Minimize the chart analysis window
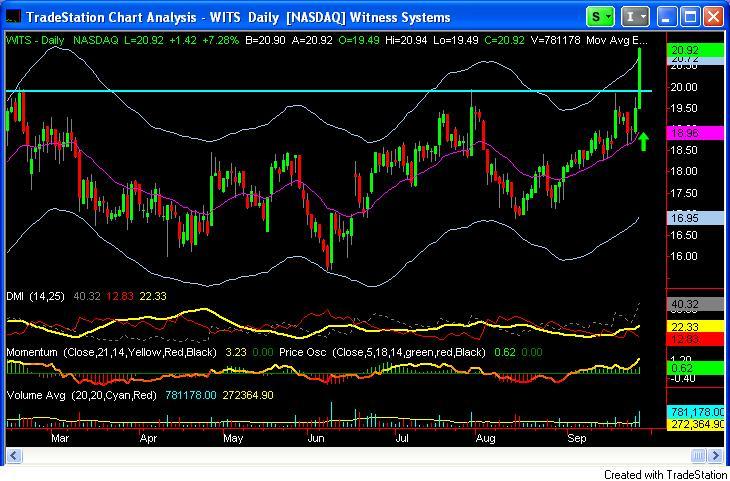Screen dimensions: 730x481 667,18
